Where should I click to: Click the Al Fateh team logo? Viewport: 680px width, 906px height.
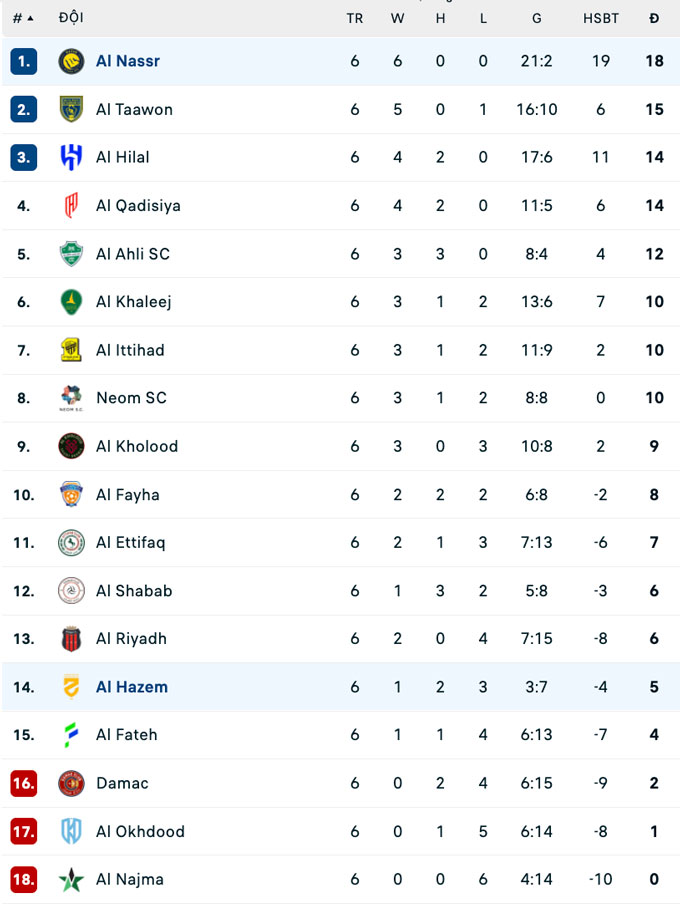coord(71,735)
